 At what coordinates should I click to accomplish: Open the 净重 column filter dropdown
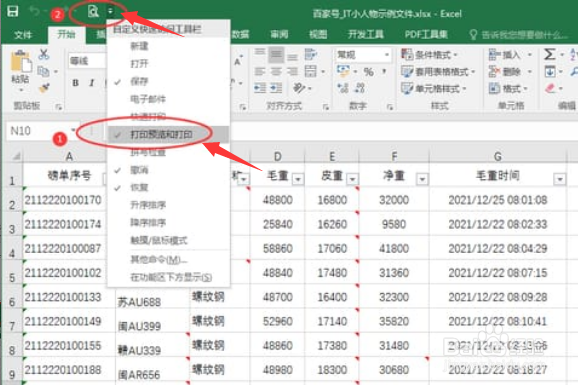(422, 180)
